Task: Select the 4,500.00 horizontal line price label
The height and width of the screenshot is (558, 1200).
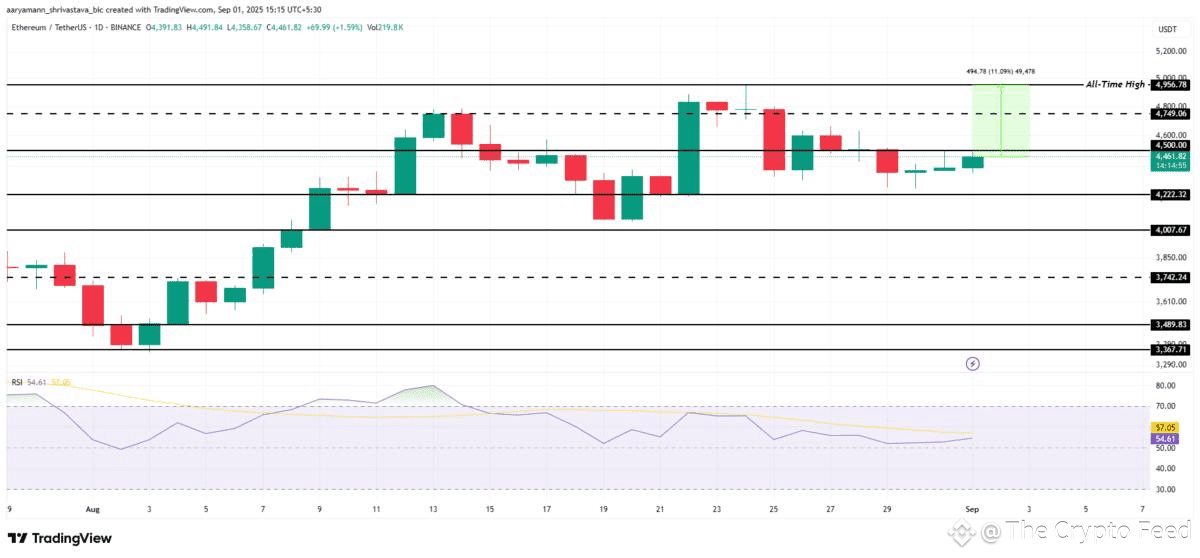Action: pos(1170,145)
